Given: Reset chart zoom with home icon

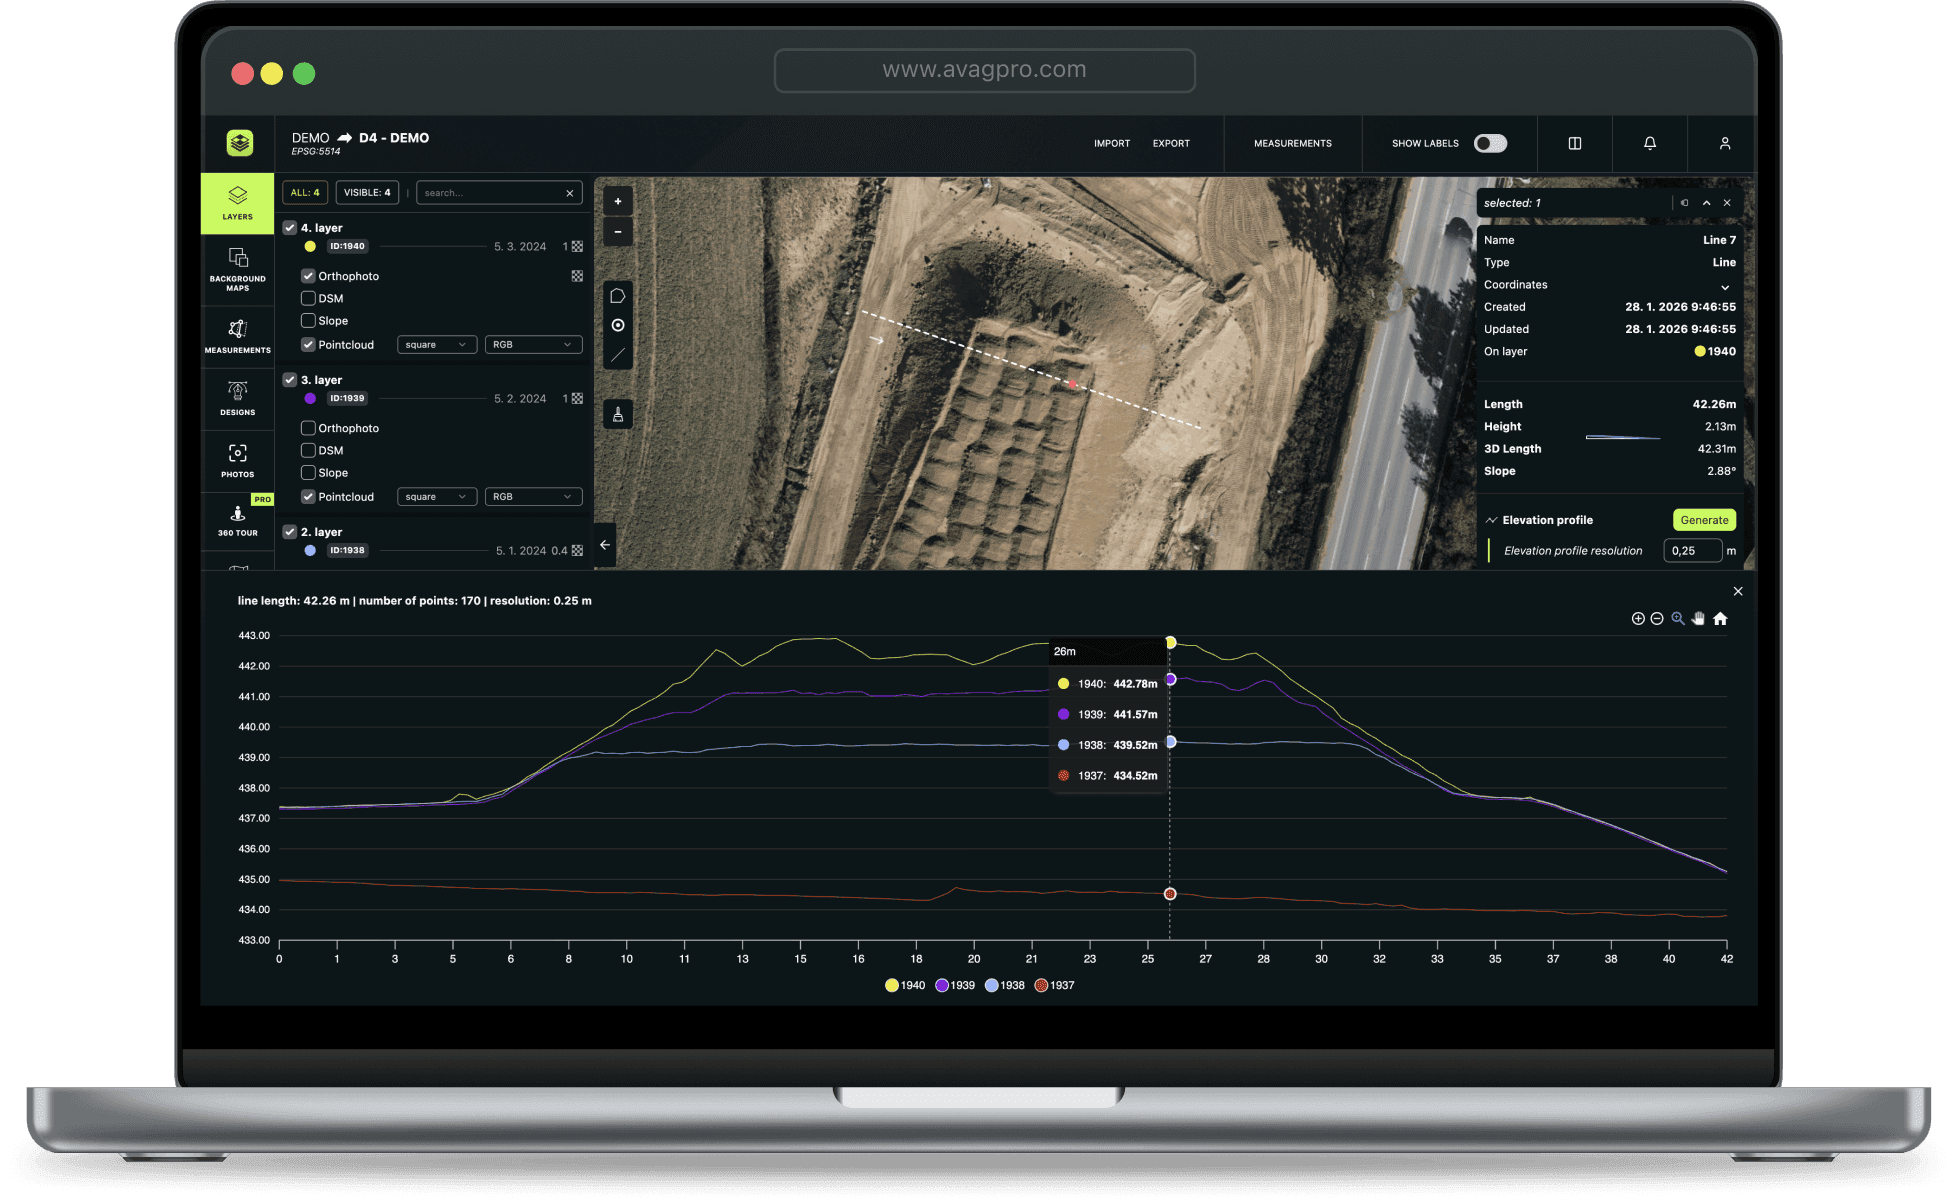Looking at the screenshot, I should click(x=1720, y=619).
